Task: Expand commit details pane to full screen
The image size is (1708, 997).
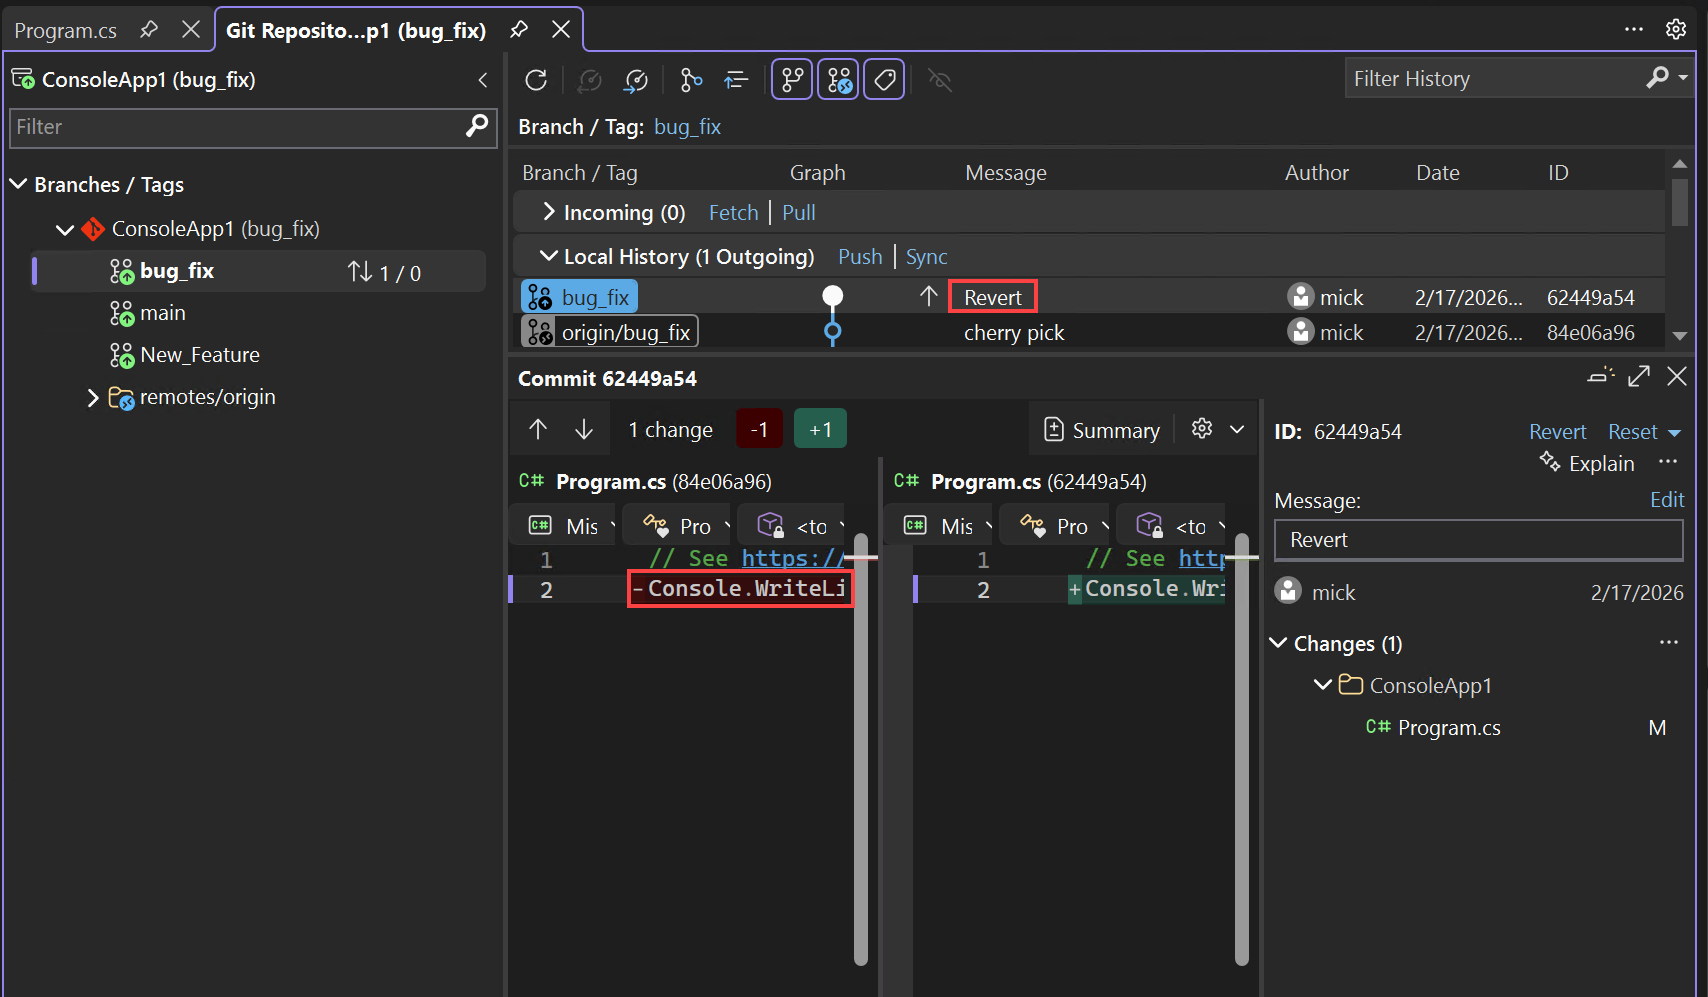Action: [x=1639, y=376]
